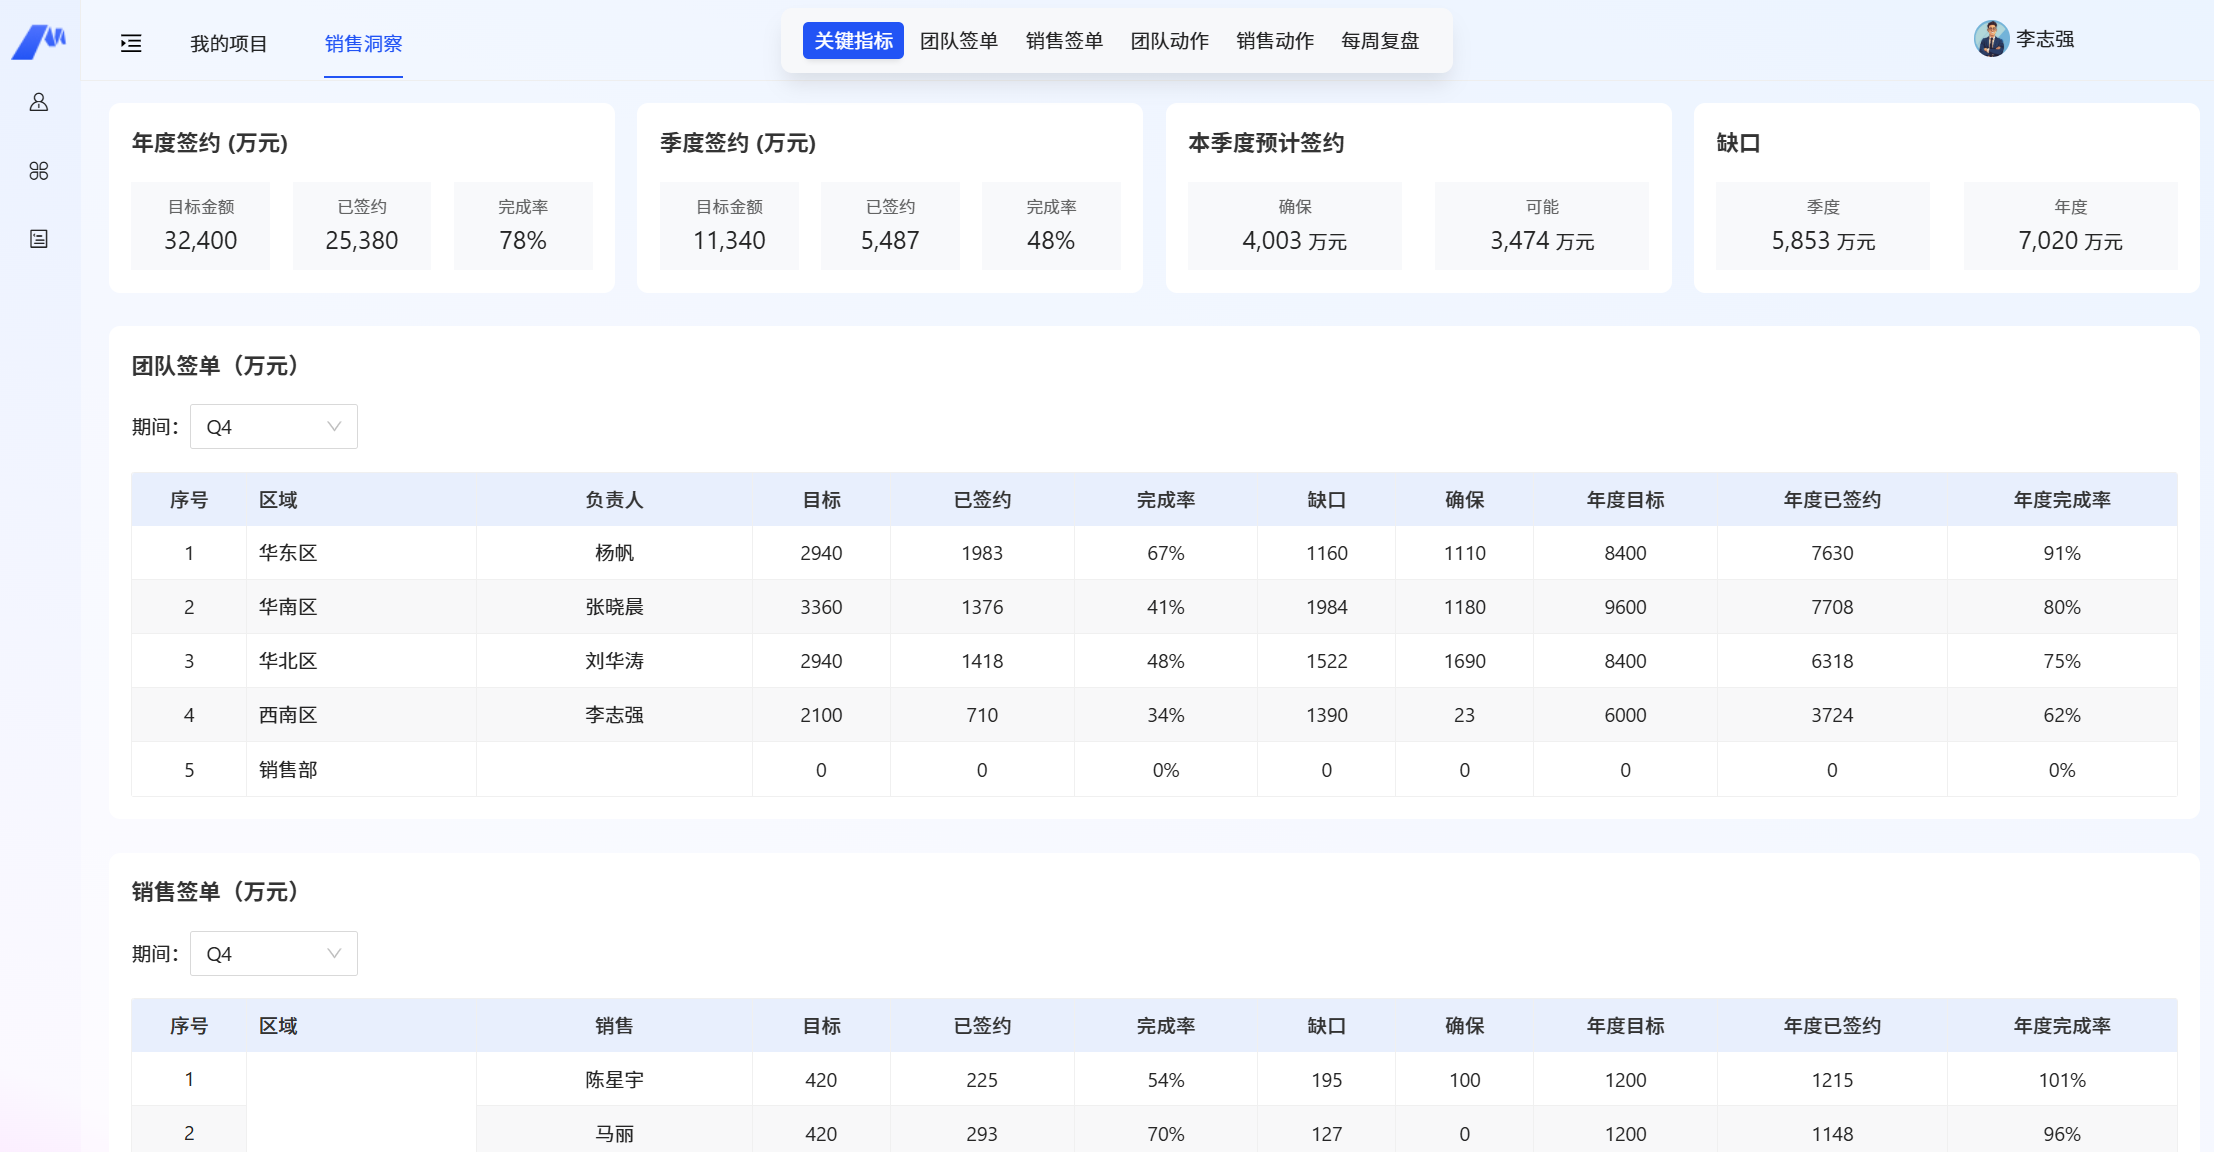Image resolution: width=2214 pixels, height=1152 pixels.
Task: Open the 期间 Q4 dropdown under 销售签单
Action: pyautogui.click(x=273, y=953)
